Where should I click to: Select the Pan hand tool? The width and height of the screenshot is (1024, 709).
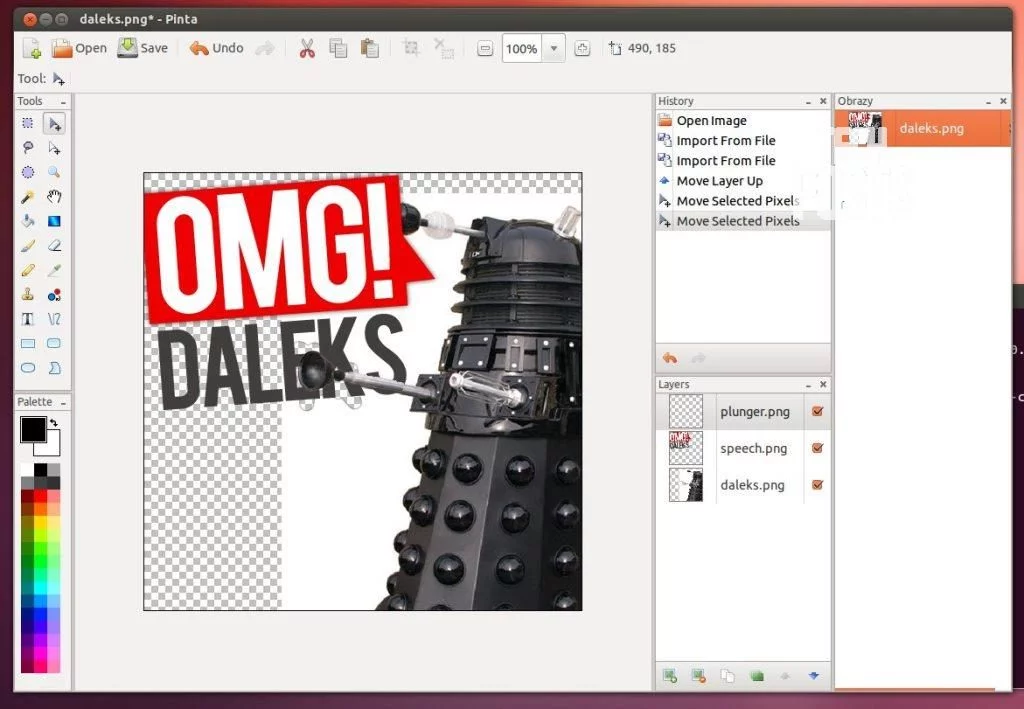54,197
